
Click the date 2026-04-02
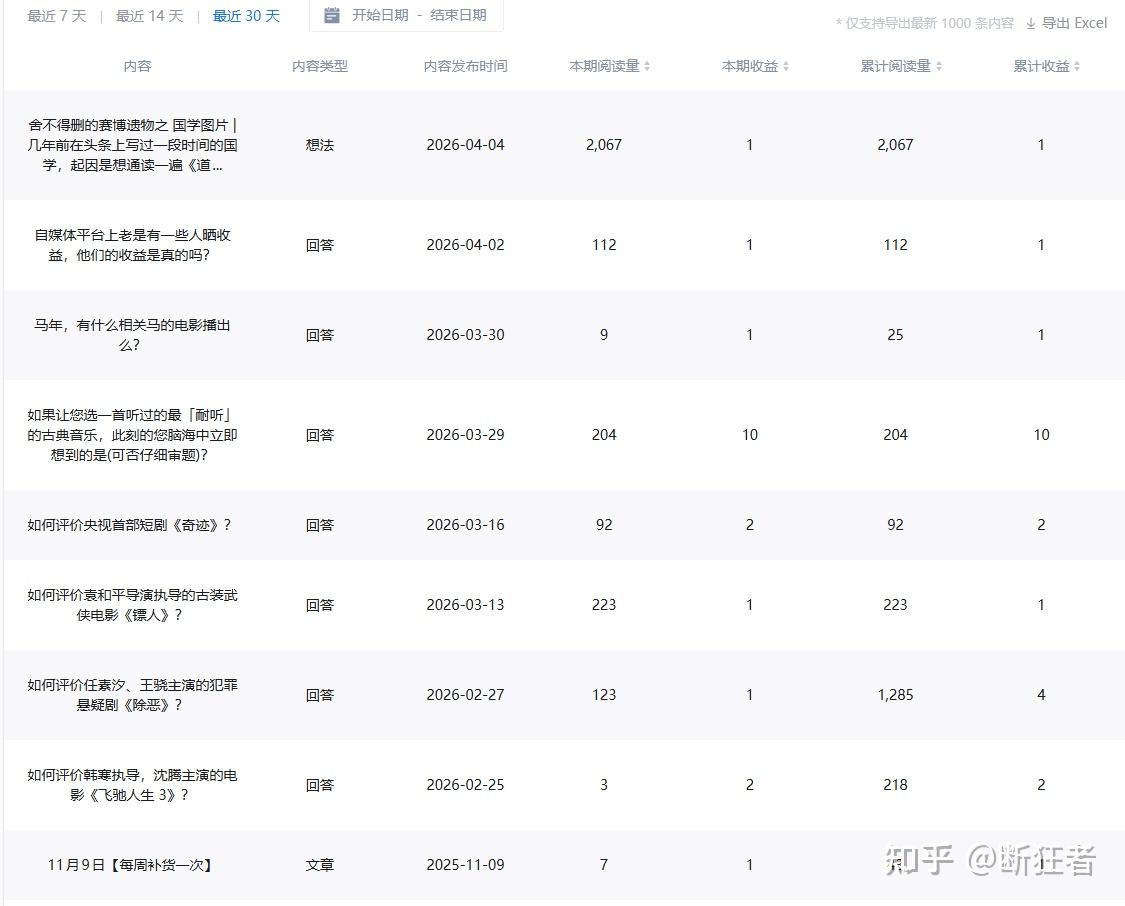pyautogui.click(x=465, y=245)
